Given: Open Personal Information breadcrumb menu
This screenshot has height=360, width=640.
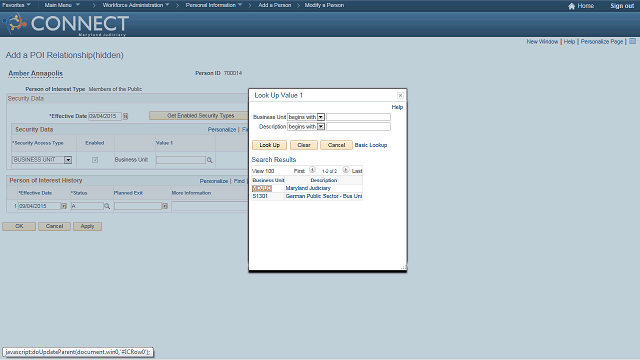Looking at the screenshot, I should (x=214, y=5).
